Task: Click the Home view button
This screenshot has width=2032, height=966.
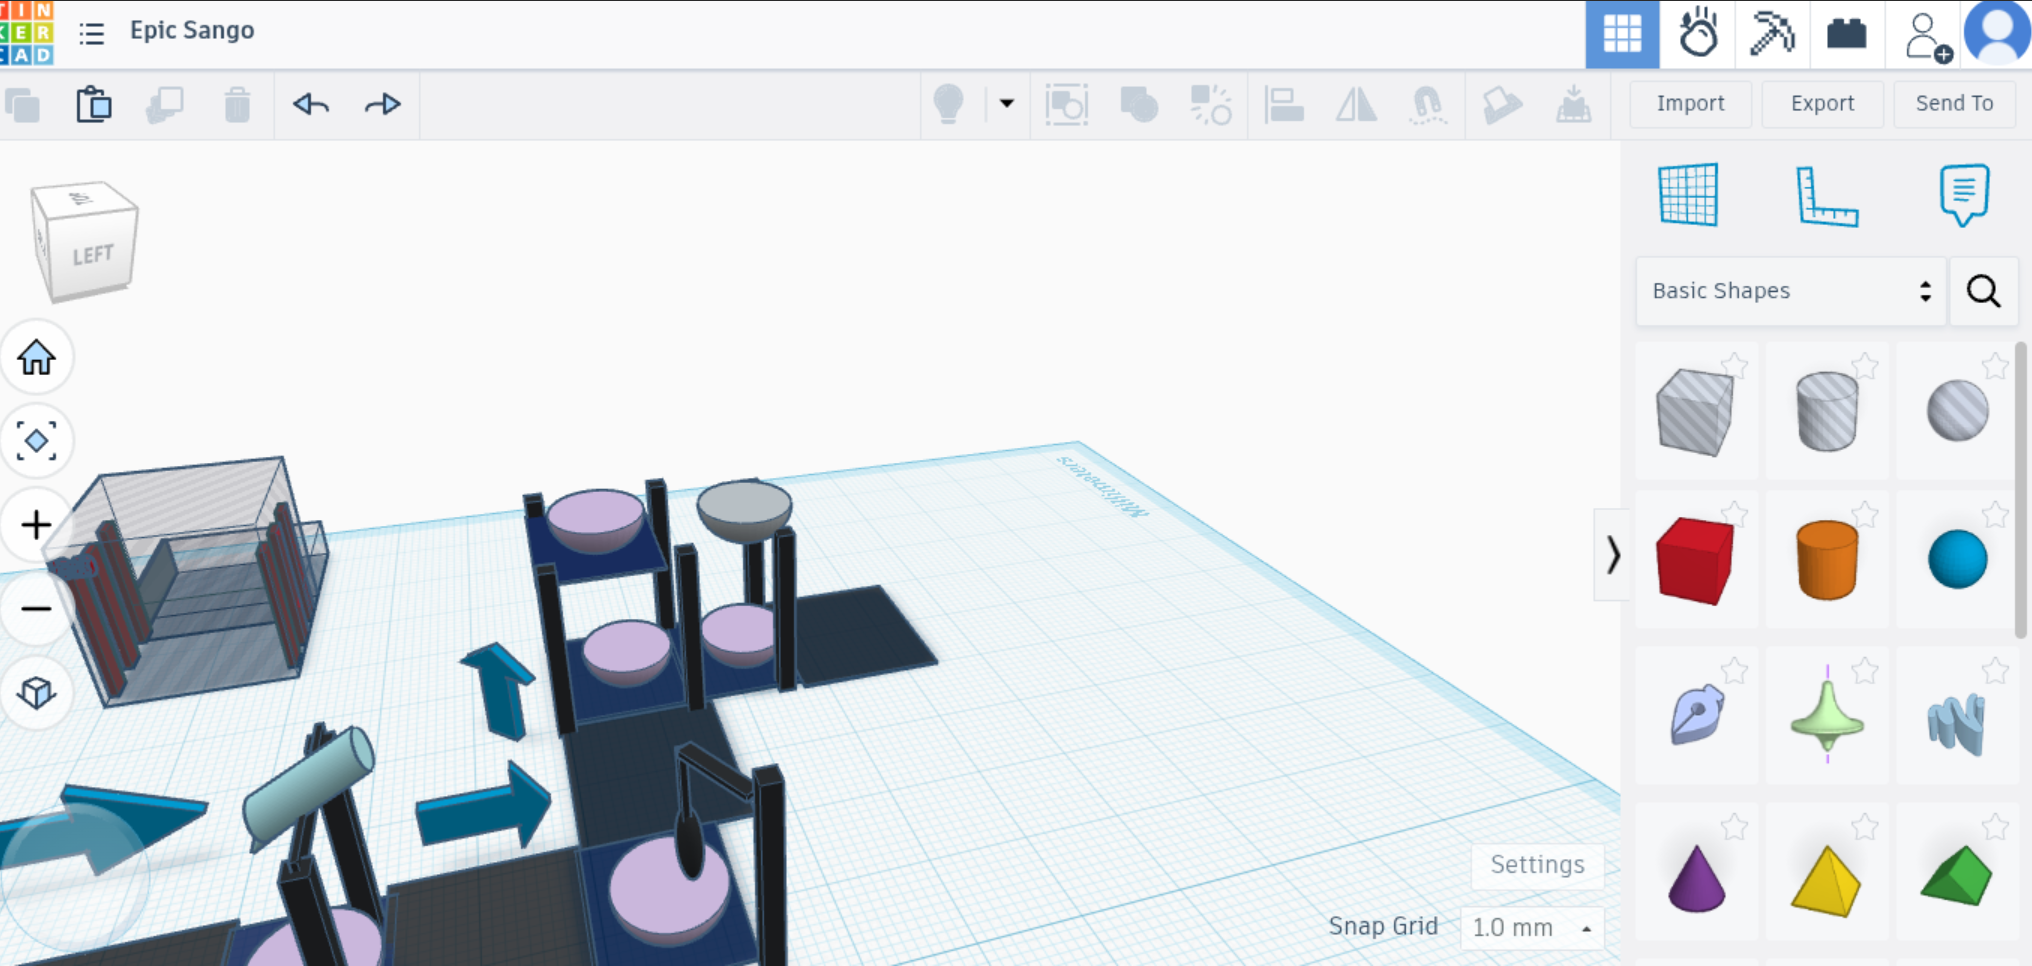Action: pyautogui.click(x=36, y=357)
